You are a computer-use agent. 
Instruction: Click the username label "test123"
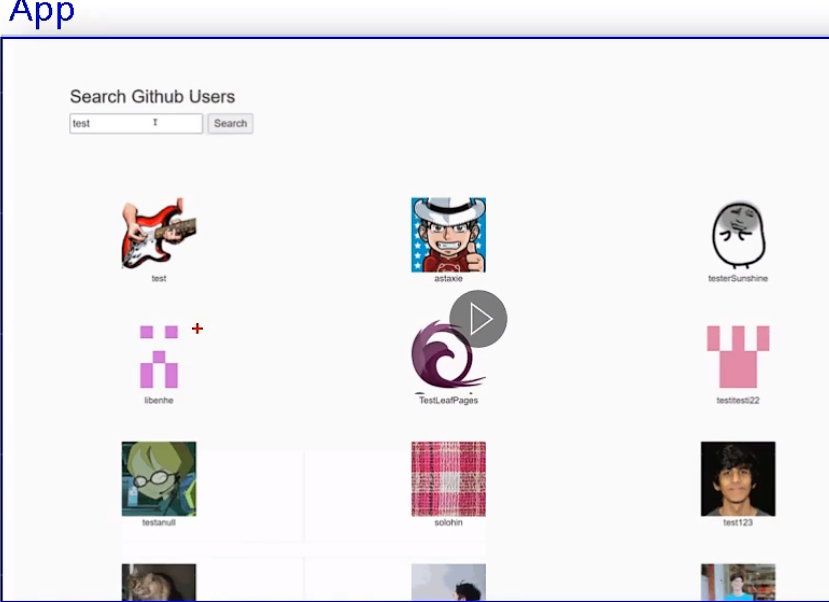pos(738,523)
